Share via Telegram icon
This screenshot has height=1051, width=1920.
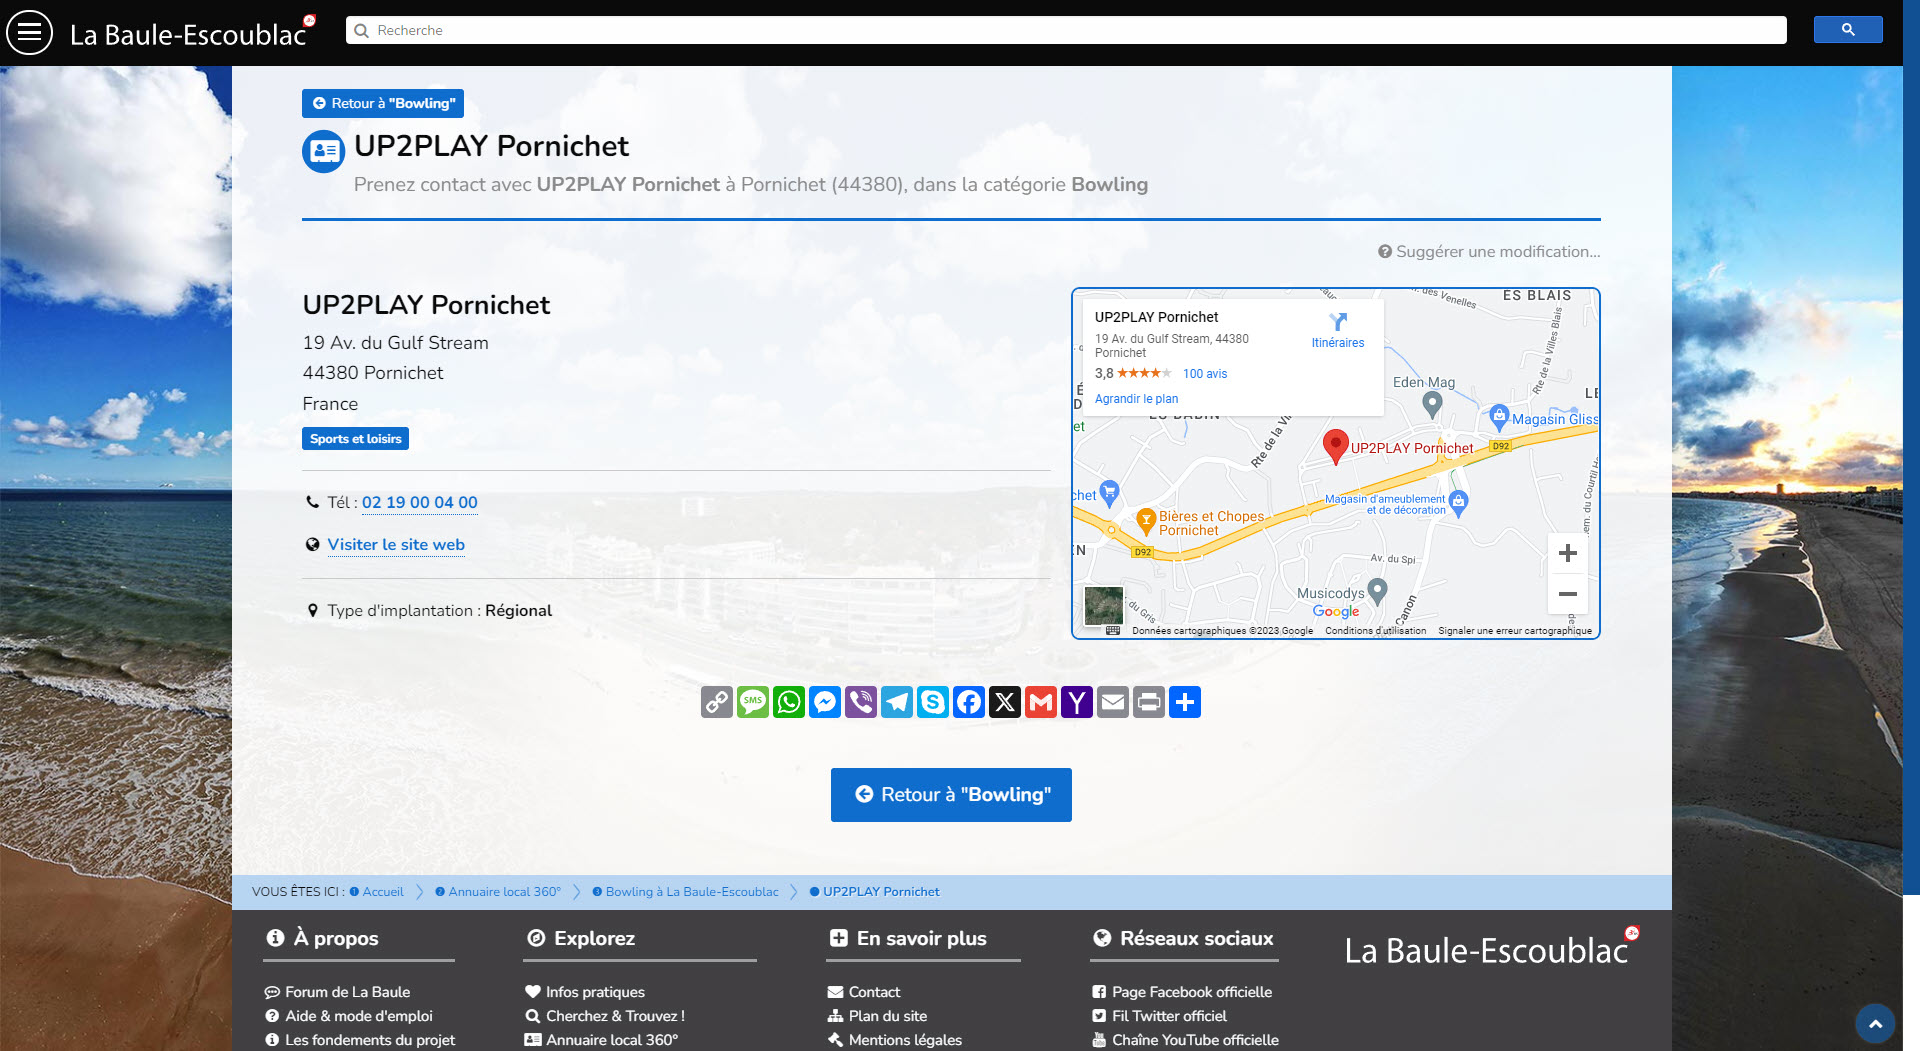point(897,702)
